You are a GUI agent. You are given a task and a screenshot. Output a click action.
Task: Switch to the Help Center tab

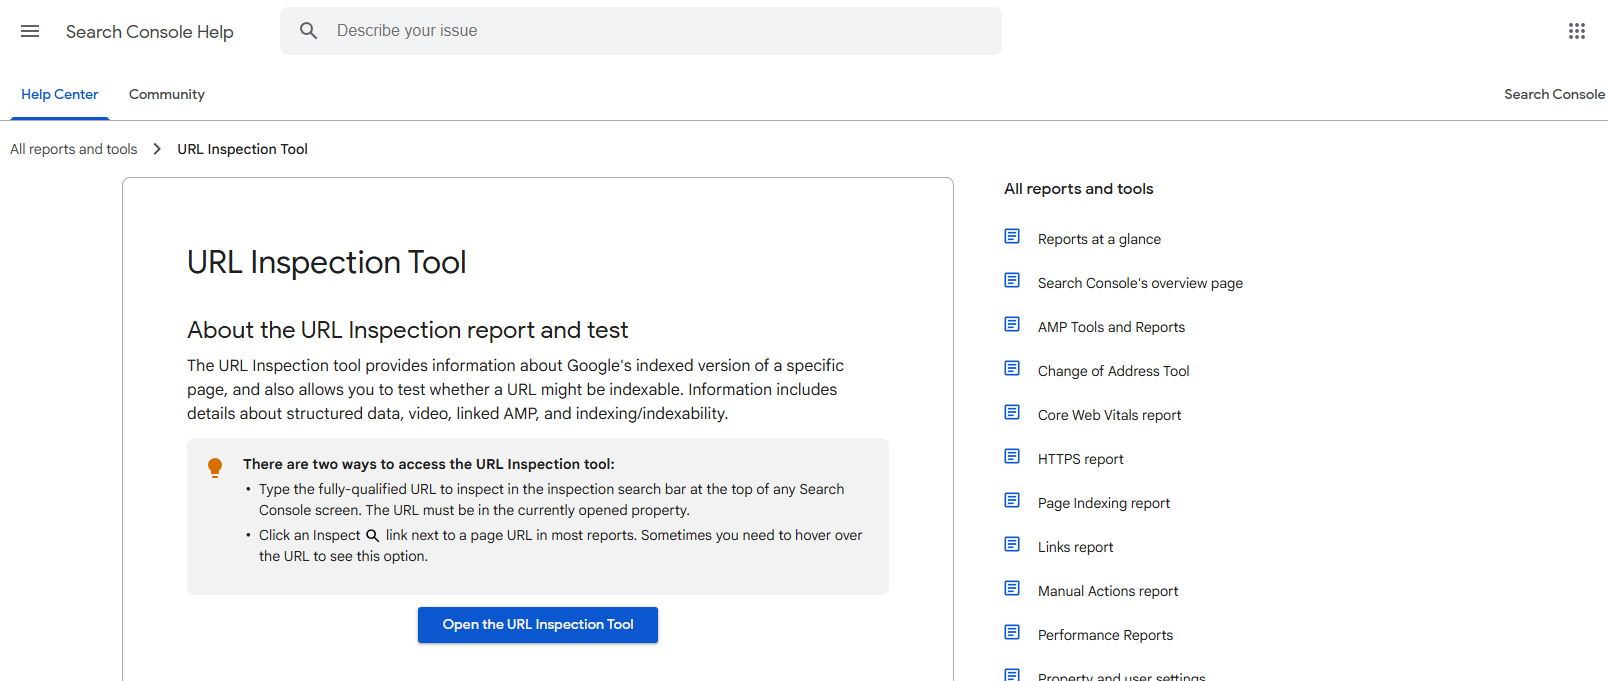(x=60, y=94)
